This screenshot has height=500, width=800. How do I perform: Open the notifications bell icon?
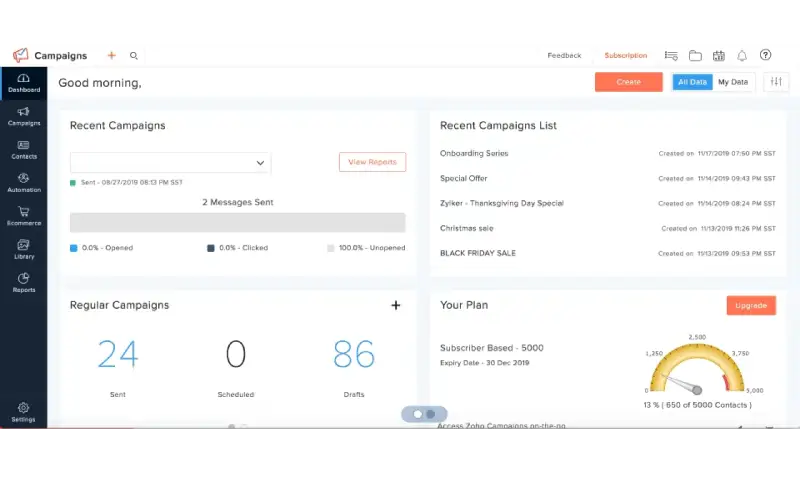click(742, 56)
